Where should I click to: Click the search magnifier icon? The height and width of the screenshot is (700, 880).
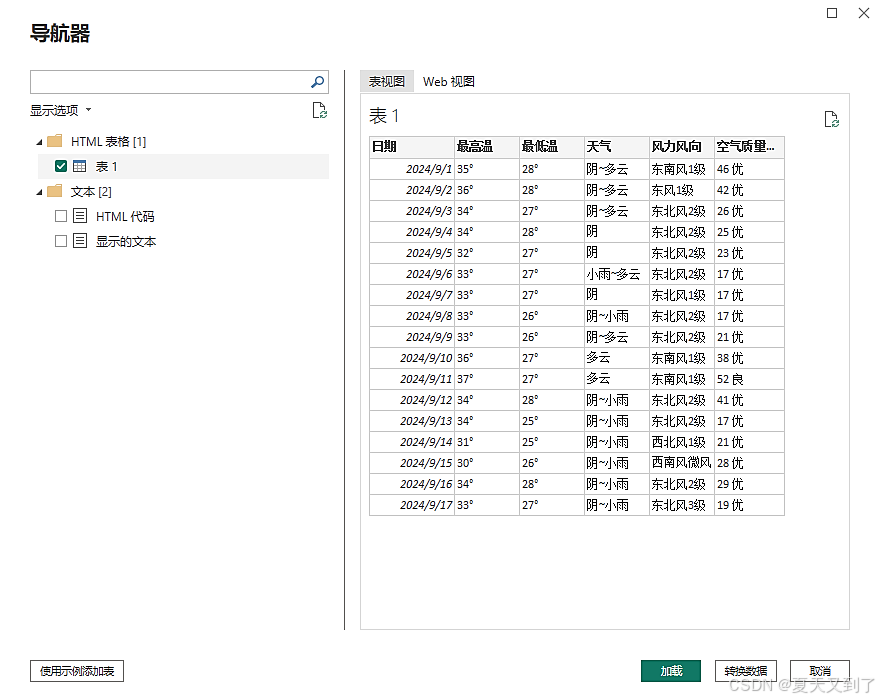tap(317, 82)
